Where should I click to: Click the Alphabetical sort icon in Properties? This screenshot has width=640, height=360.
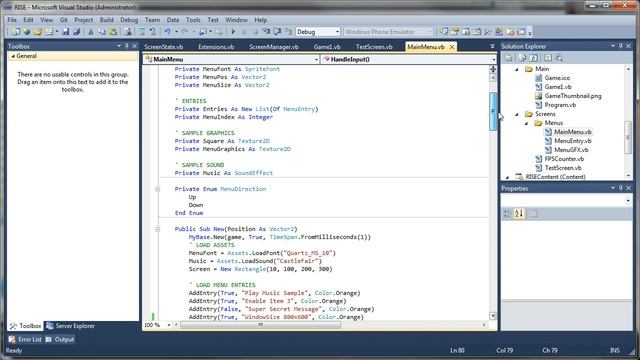pos(519,213)
